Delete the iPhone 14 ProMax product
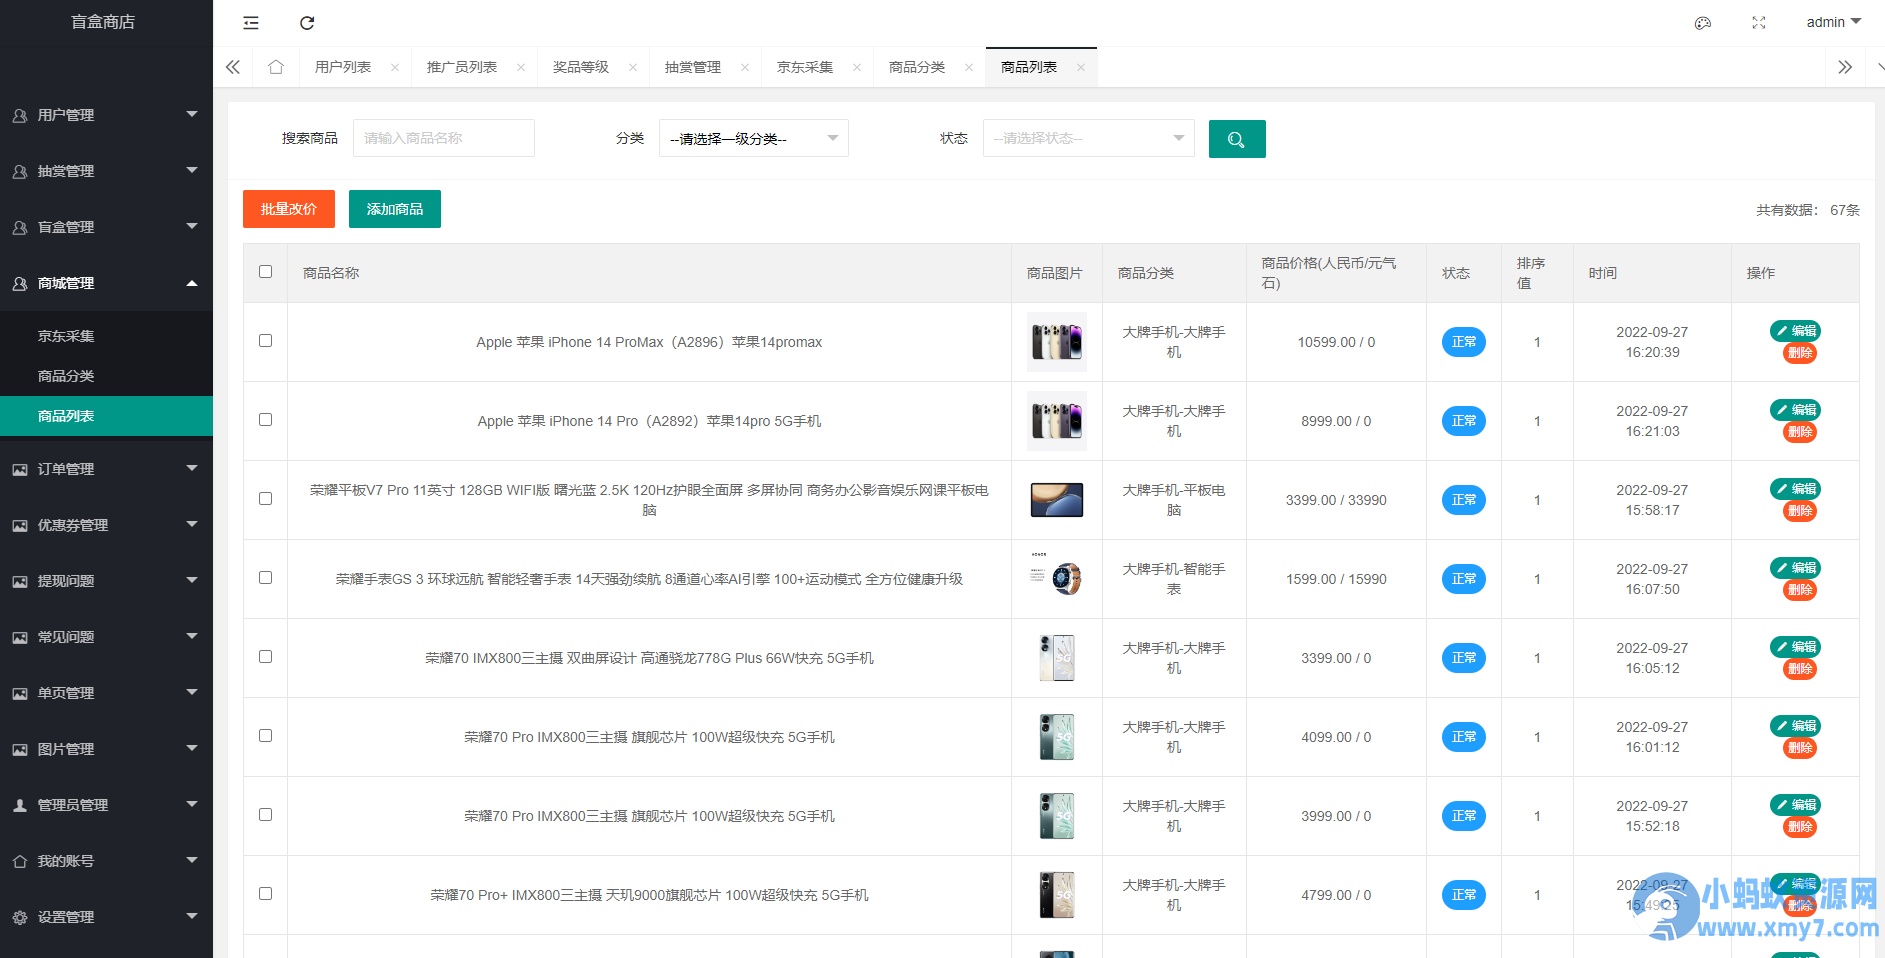The width and height of the screenshot is (1885, 958). [x=1800, y=353]
